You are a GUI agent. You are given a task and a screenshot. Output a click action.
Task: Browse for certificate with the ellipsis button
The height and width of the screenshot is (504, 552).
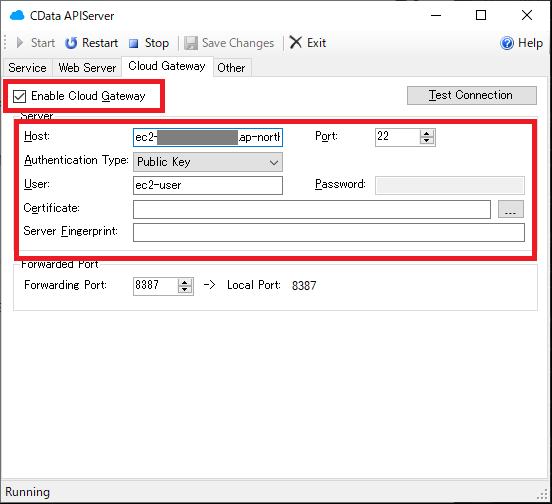pos(510,209)
